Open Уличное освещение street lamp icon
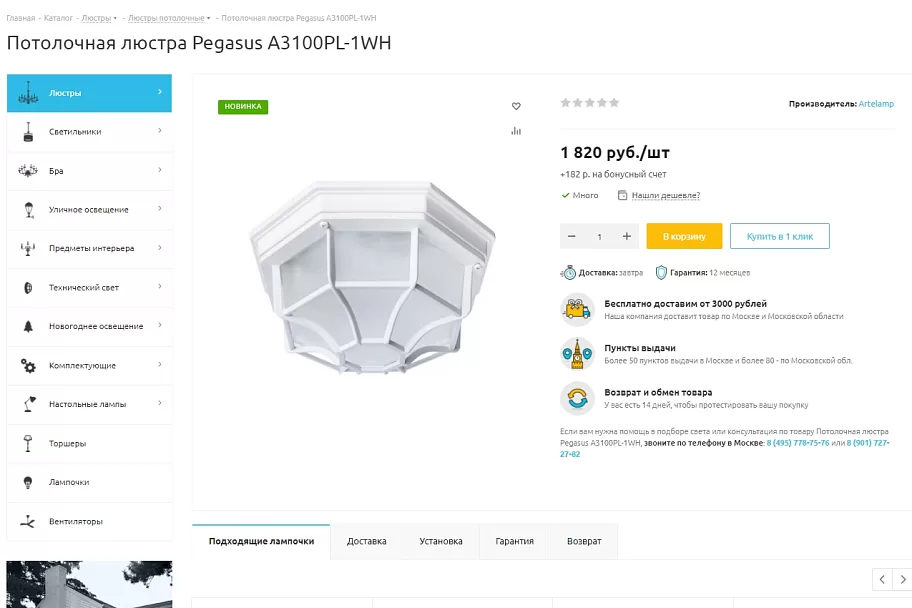912x608 pixels. coord(29,210)
